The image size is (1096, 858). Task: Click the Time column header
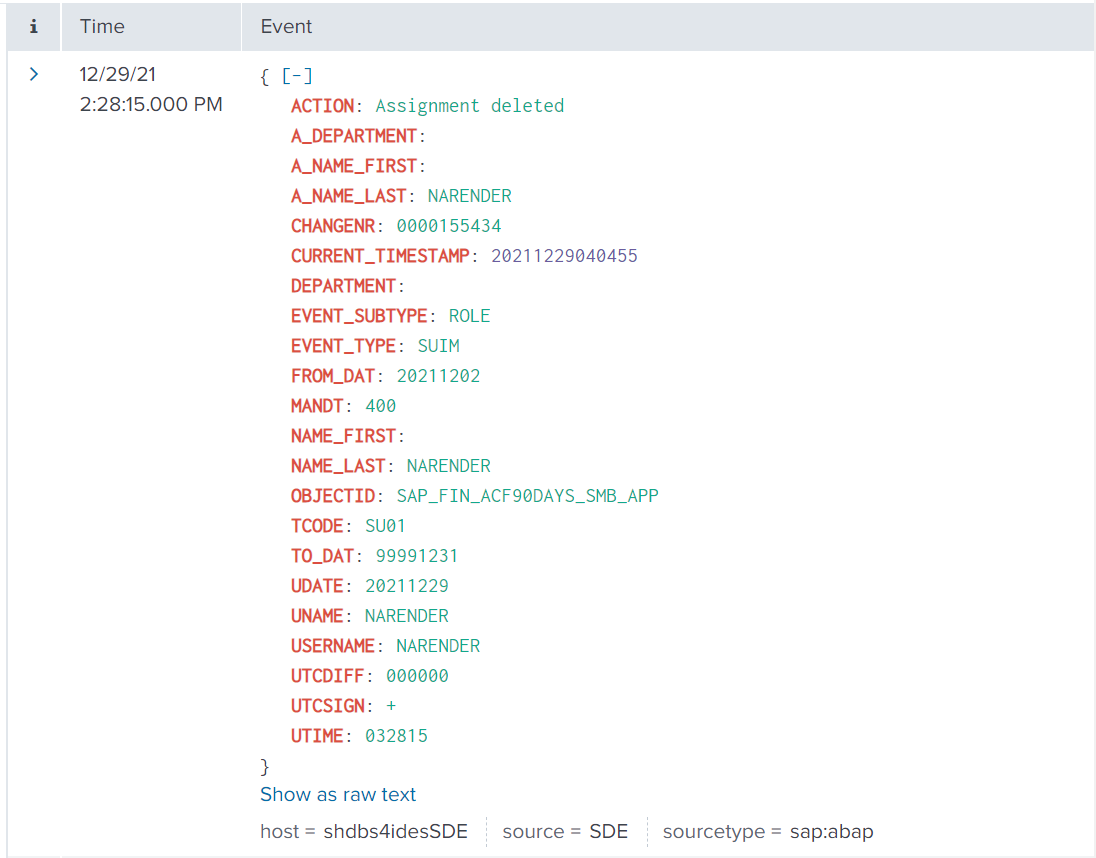click(x=102, y=27)
